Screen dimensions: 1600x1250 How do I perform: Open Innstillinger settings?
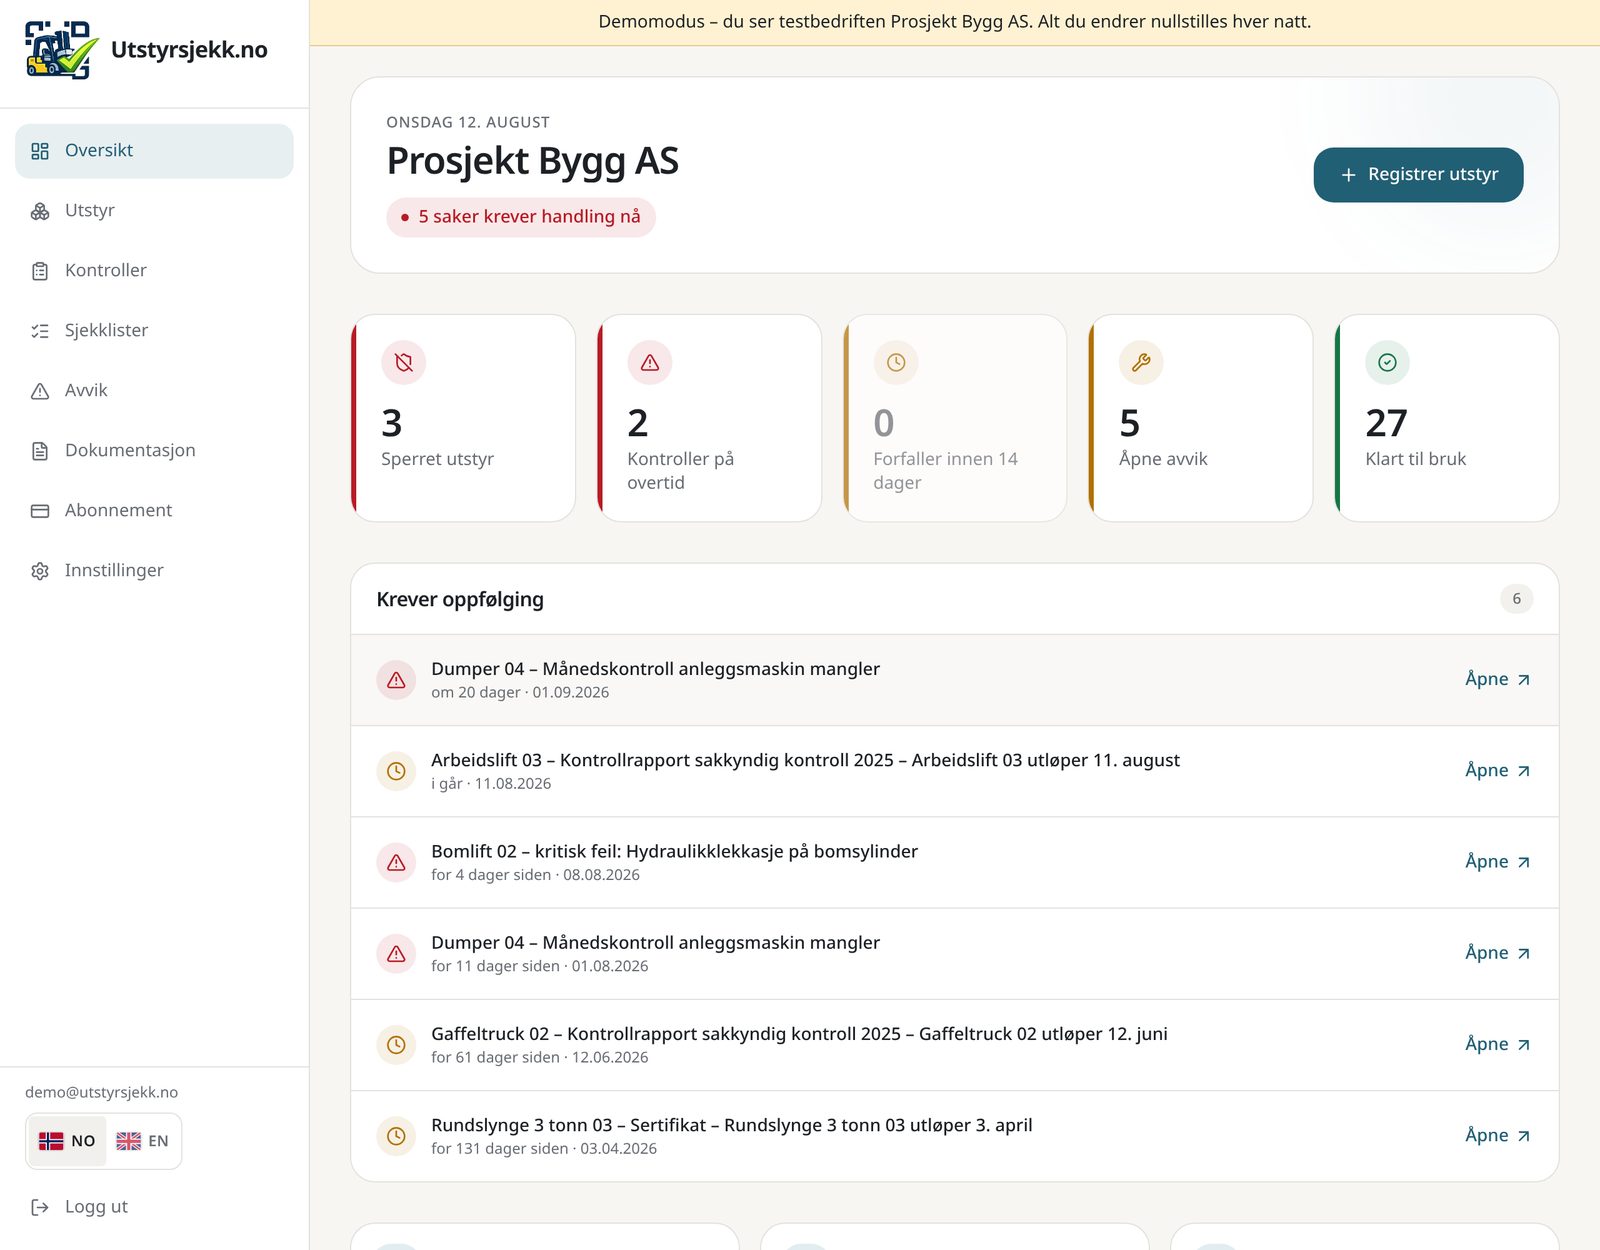coord(154,571)
